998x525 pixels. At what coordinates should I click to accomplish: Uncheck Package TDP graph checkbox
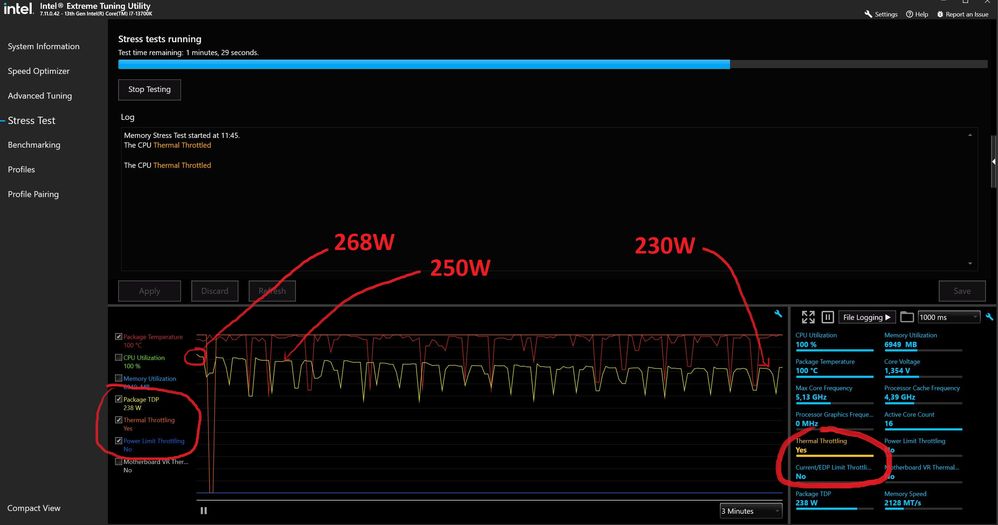click(118, 399)
